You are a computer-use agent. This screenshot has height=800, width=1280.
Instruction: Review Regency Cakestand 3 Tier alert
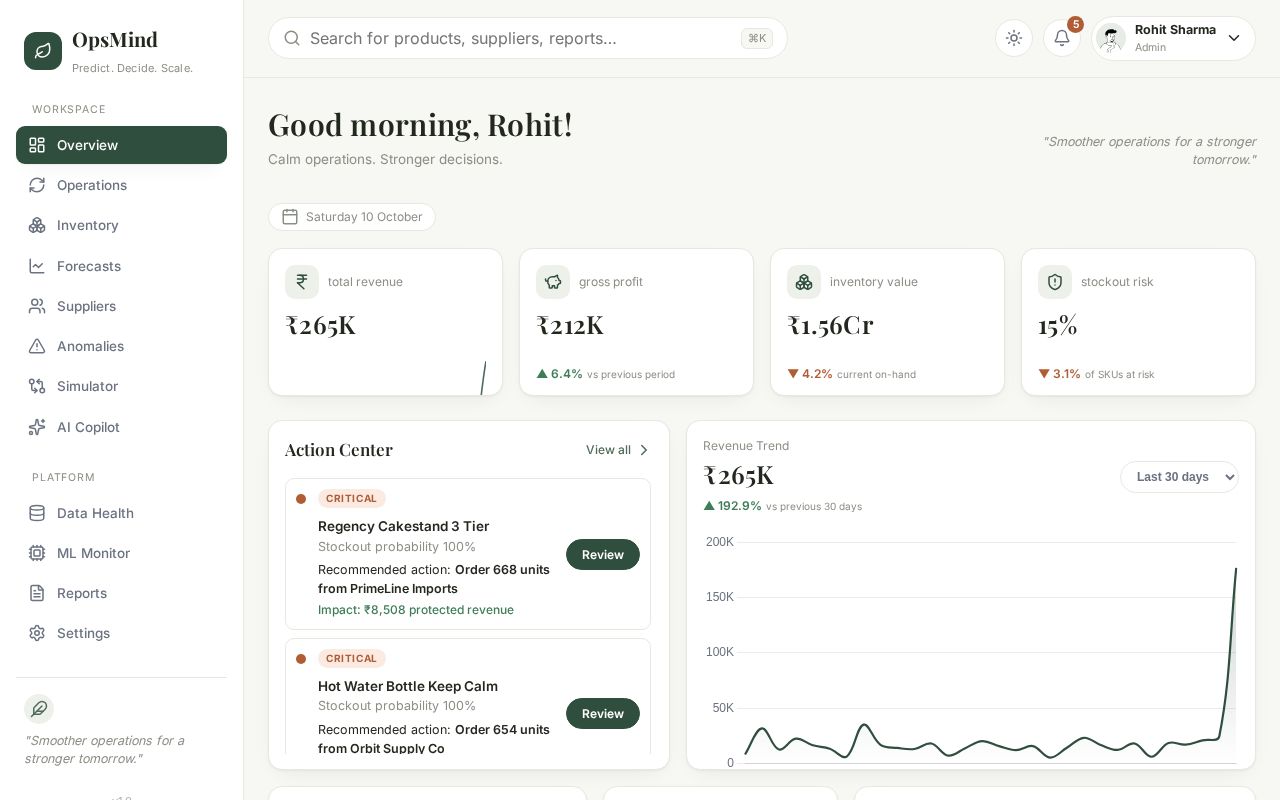tap(603, 554)
